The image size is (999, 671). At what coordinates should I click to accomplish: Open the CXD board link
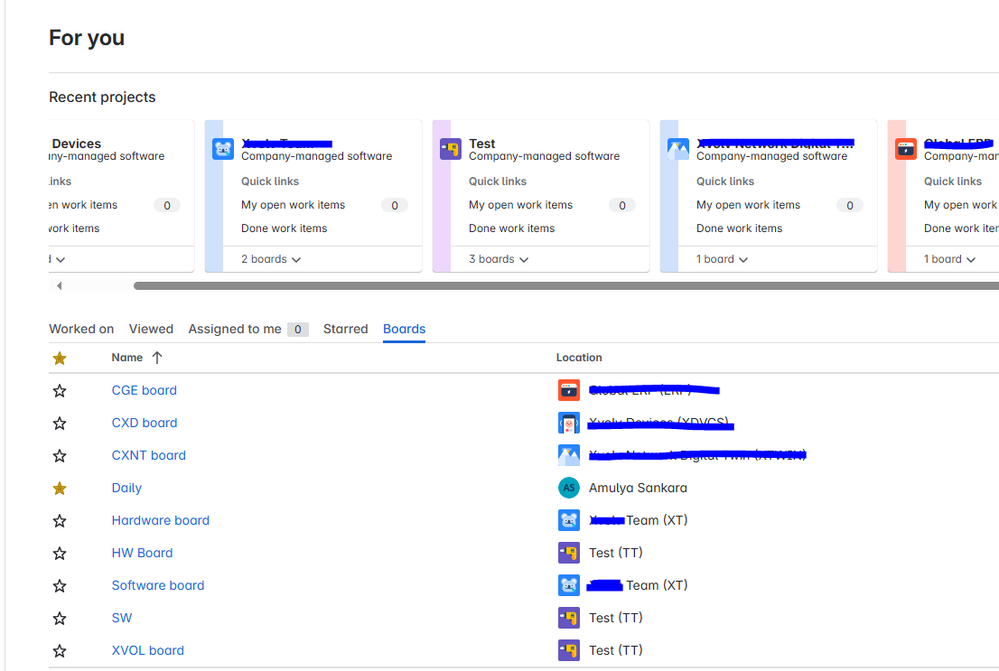click(145, 422)
